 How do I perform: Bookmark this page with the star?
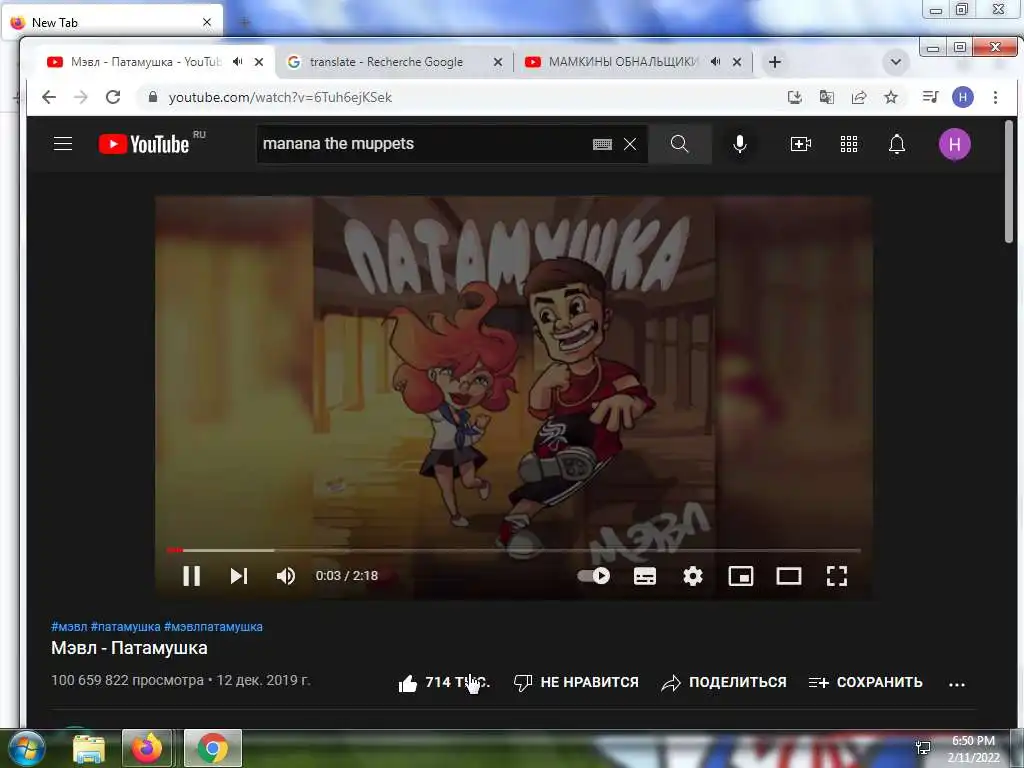[891, 97]
